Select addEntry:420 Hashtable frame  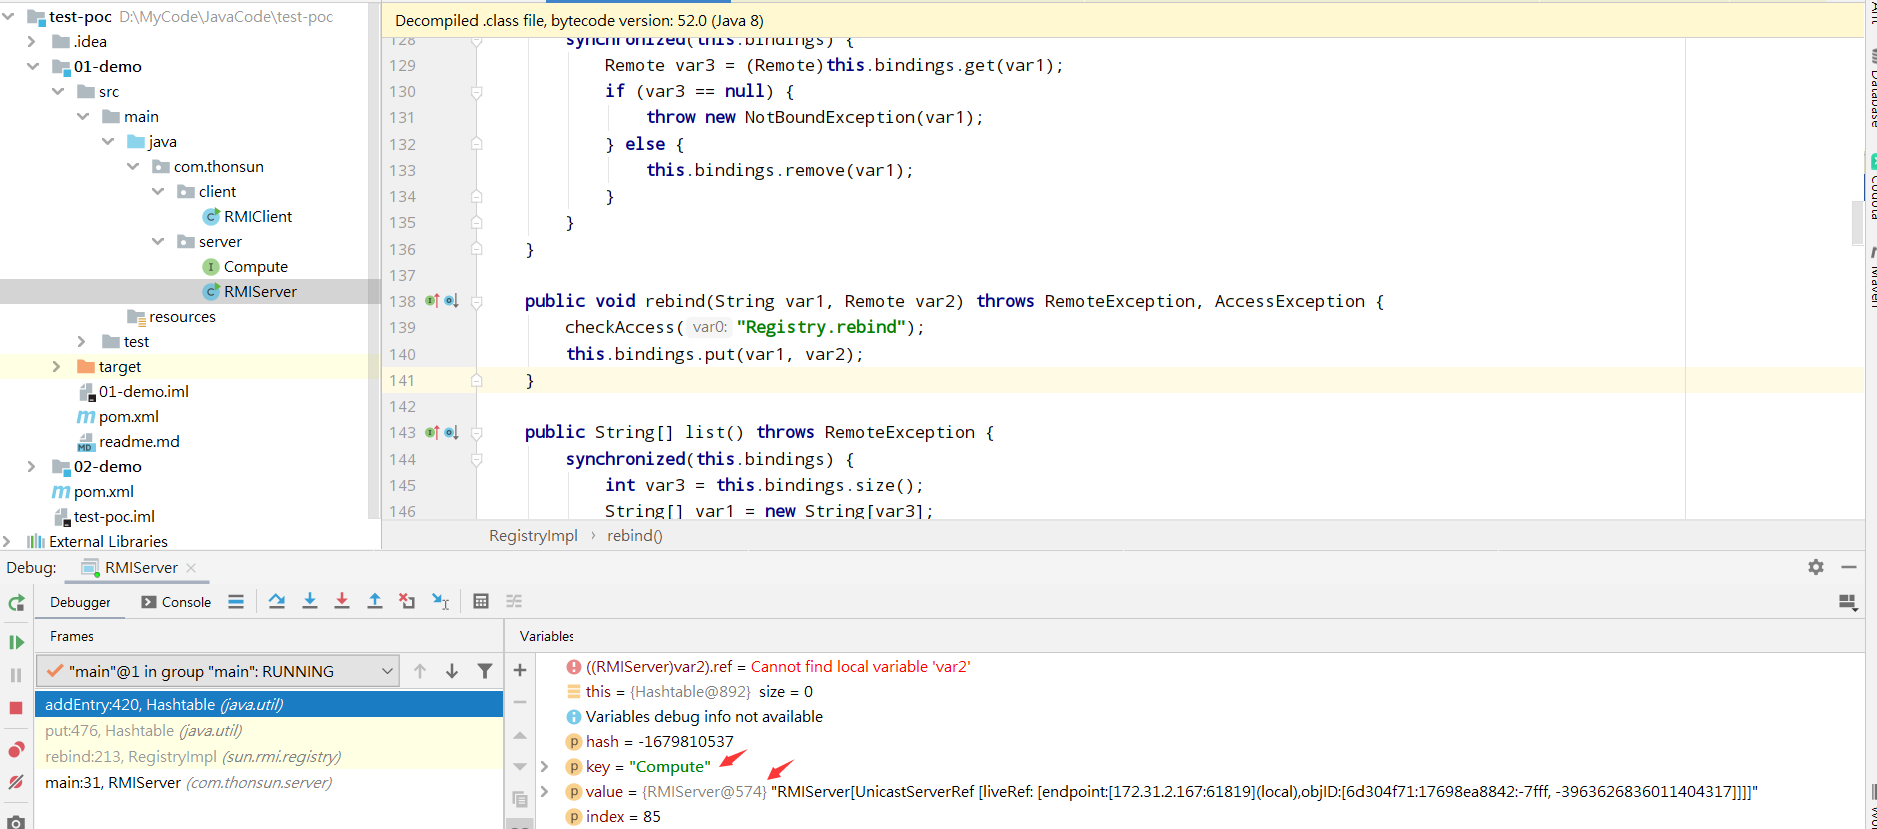tap(269, 704)
